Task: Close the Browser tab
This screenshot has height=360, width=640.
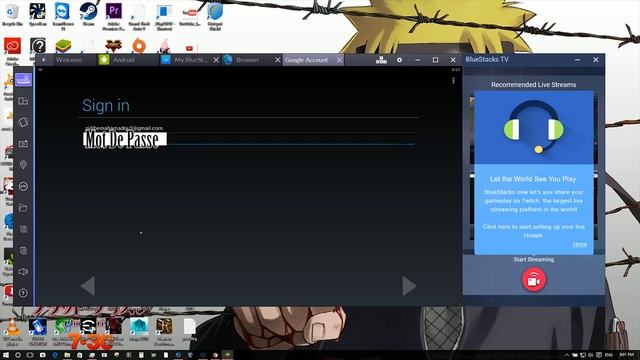Action: tap(278, 60)
